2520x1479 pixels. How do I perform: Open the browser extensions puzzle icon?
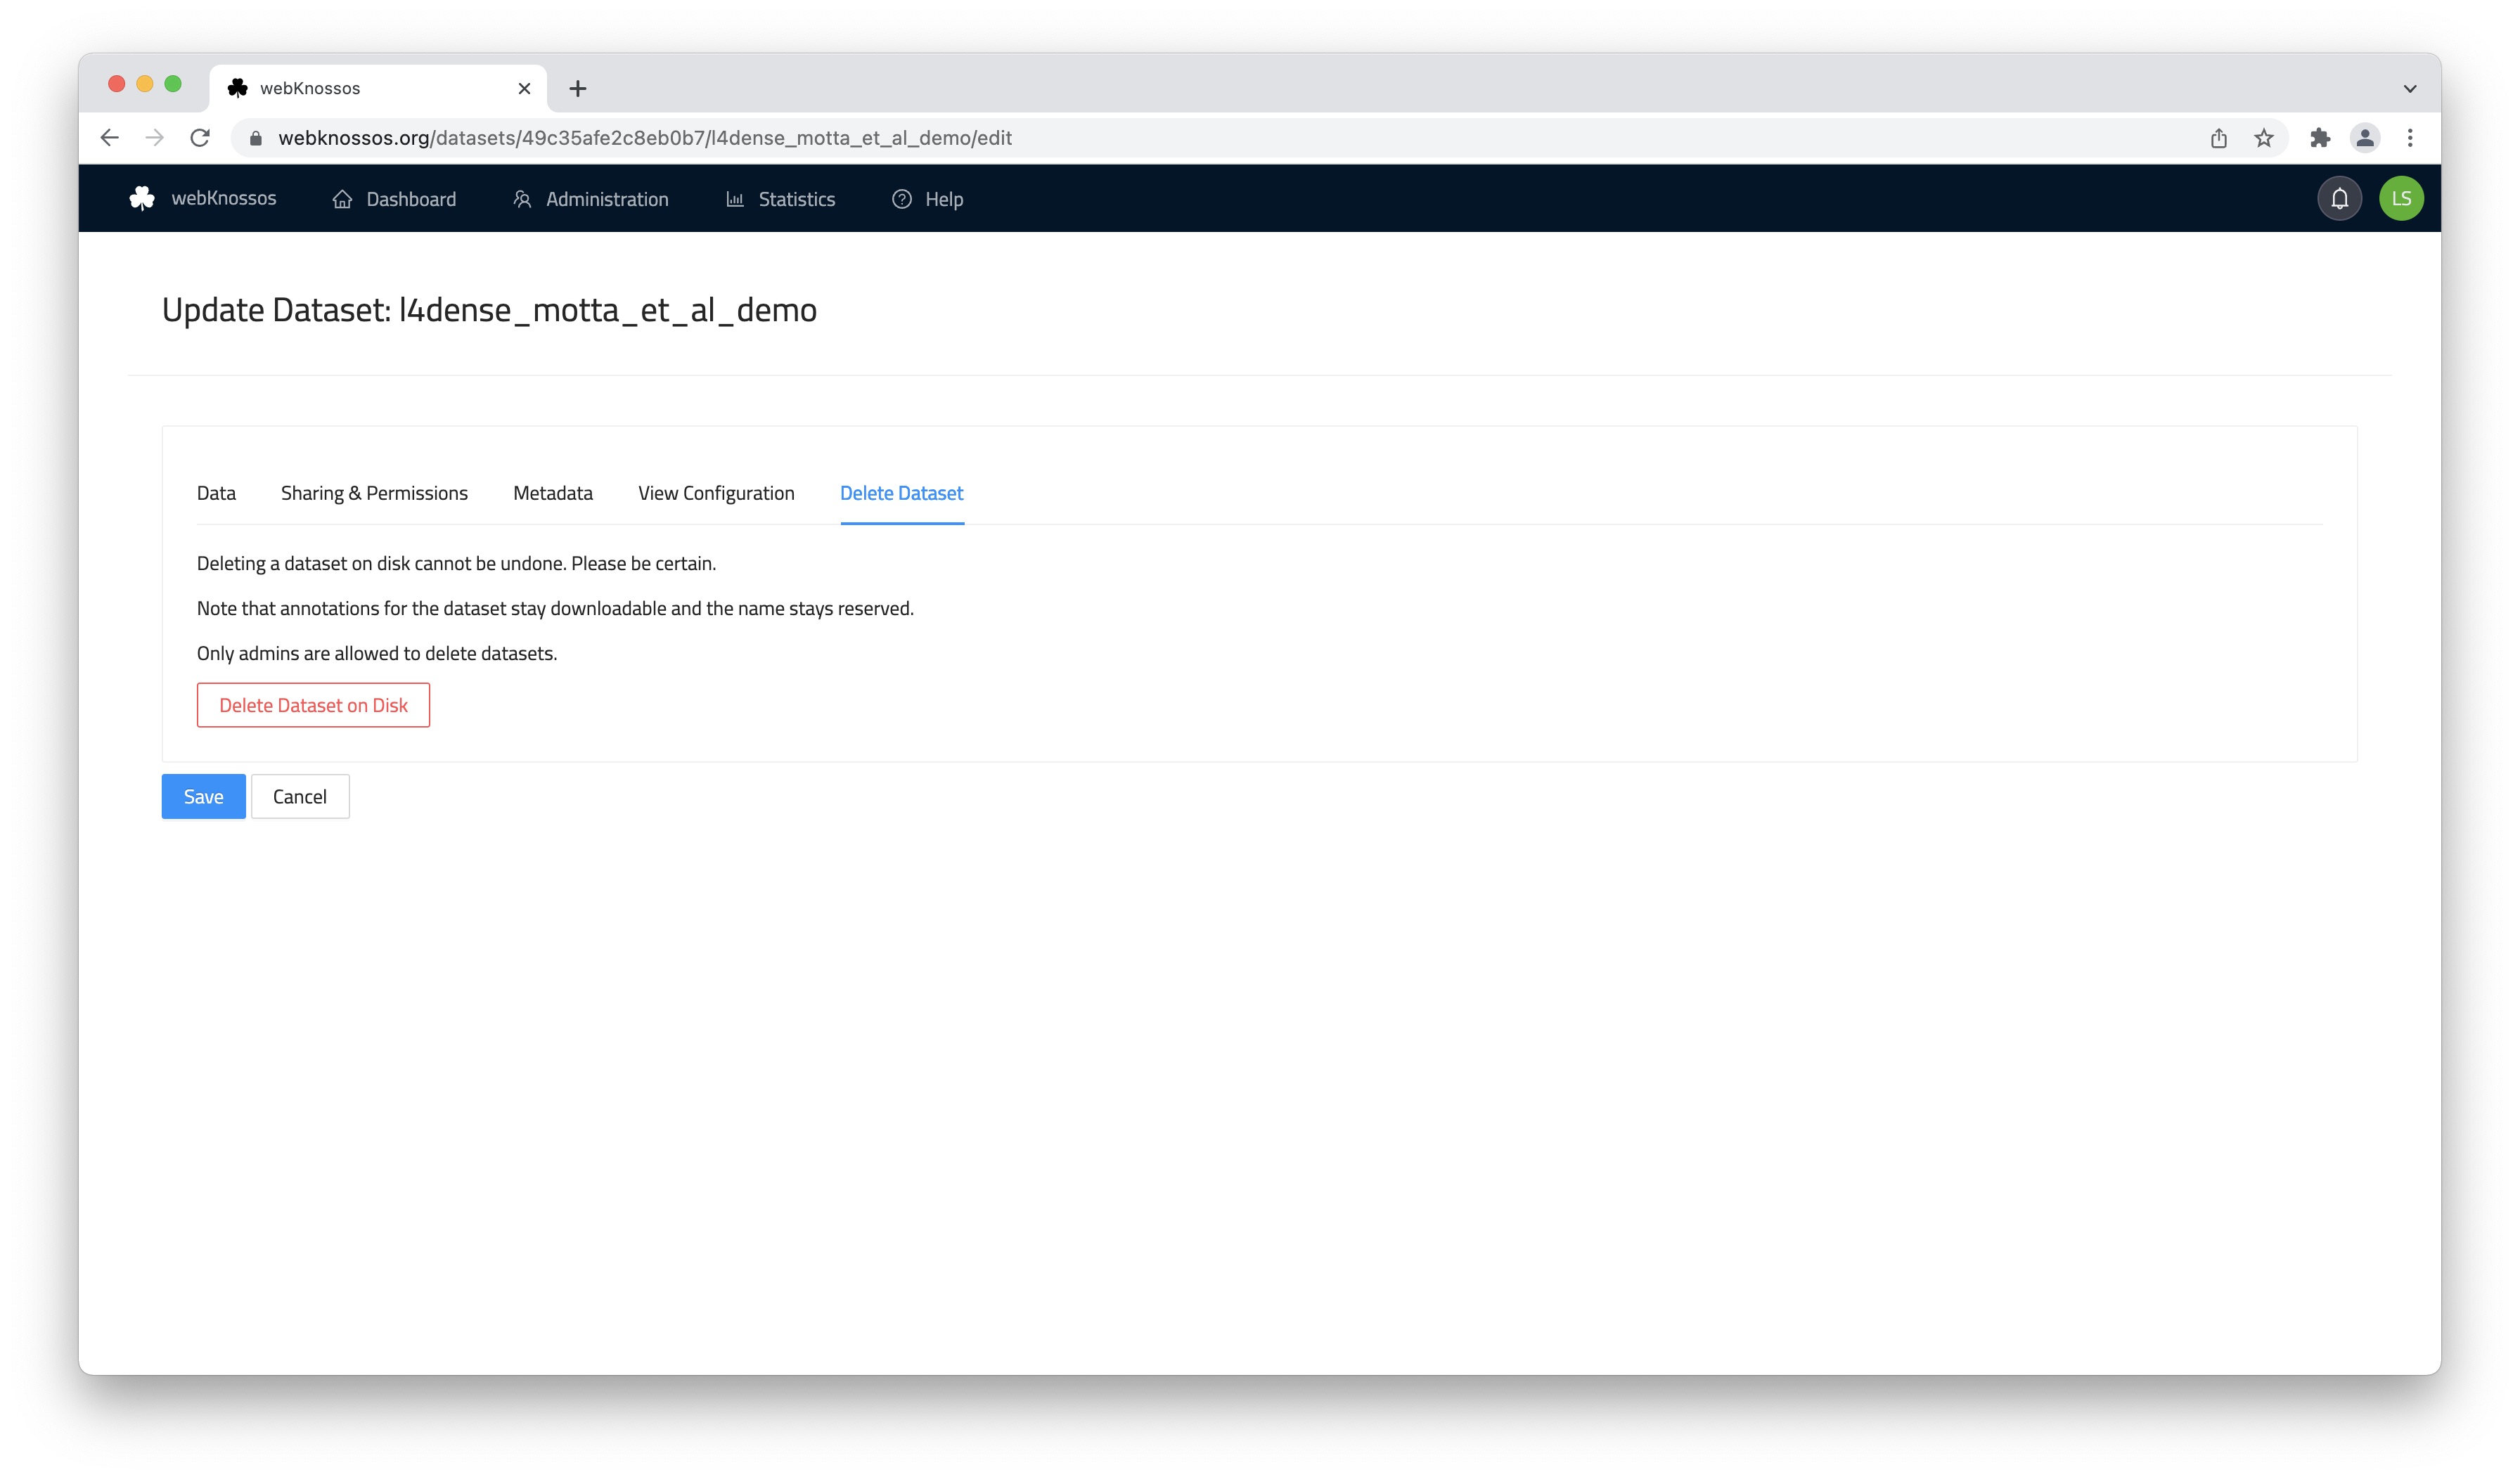pos(2320,138)
